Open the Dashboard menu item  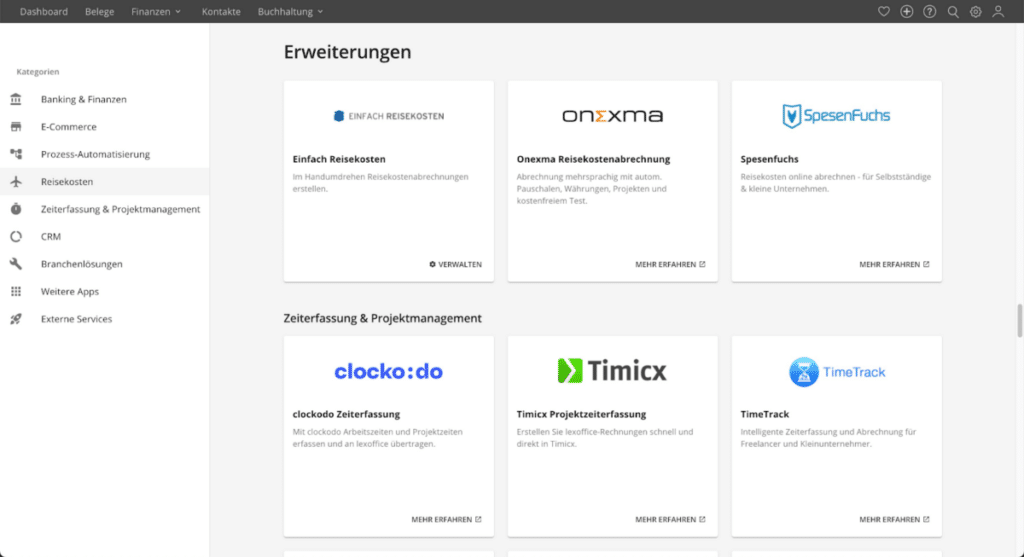(x=44, y=11)
